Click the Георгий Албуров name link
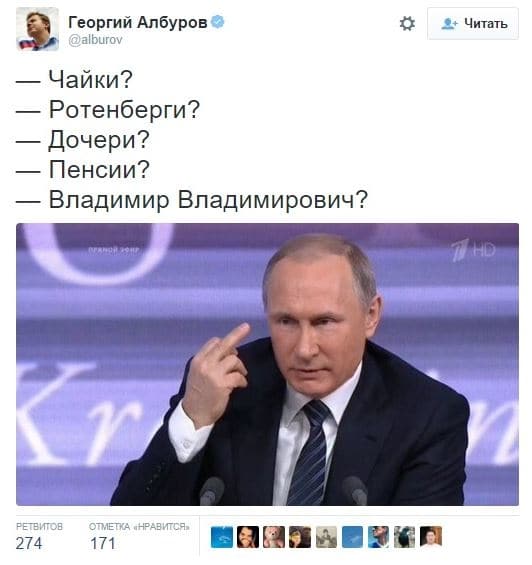The image size is (532, 565). tap(138, 23)
